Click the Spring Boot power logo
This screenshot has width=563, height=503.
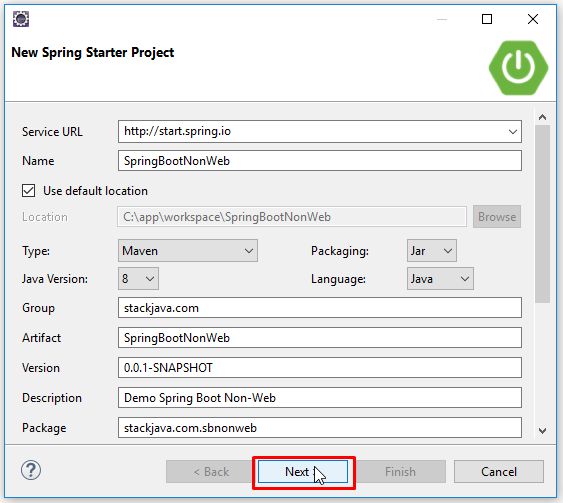coord(518,68)
